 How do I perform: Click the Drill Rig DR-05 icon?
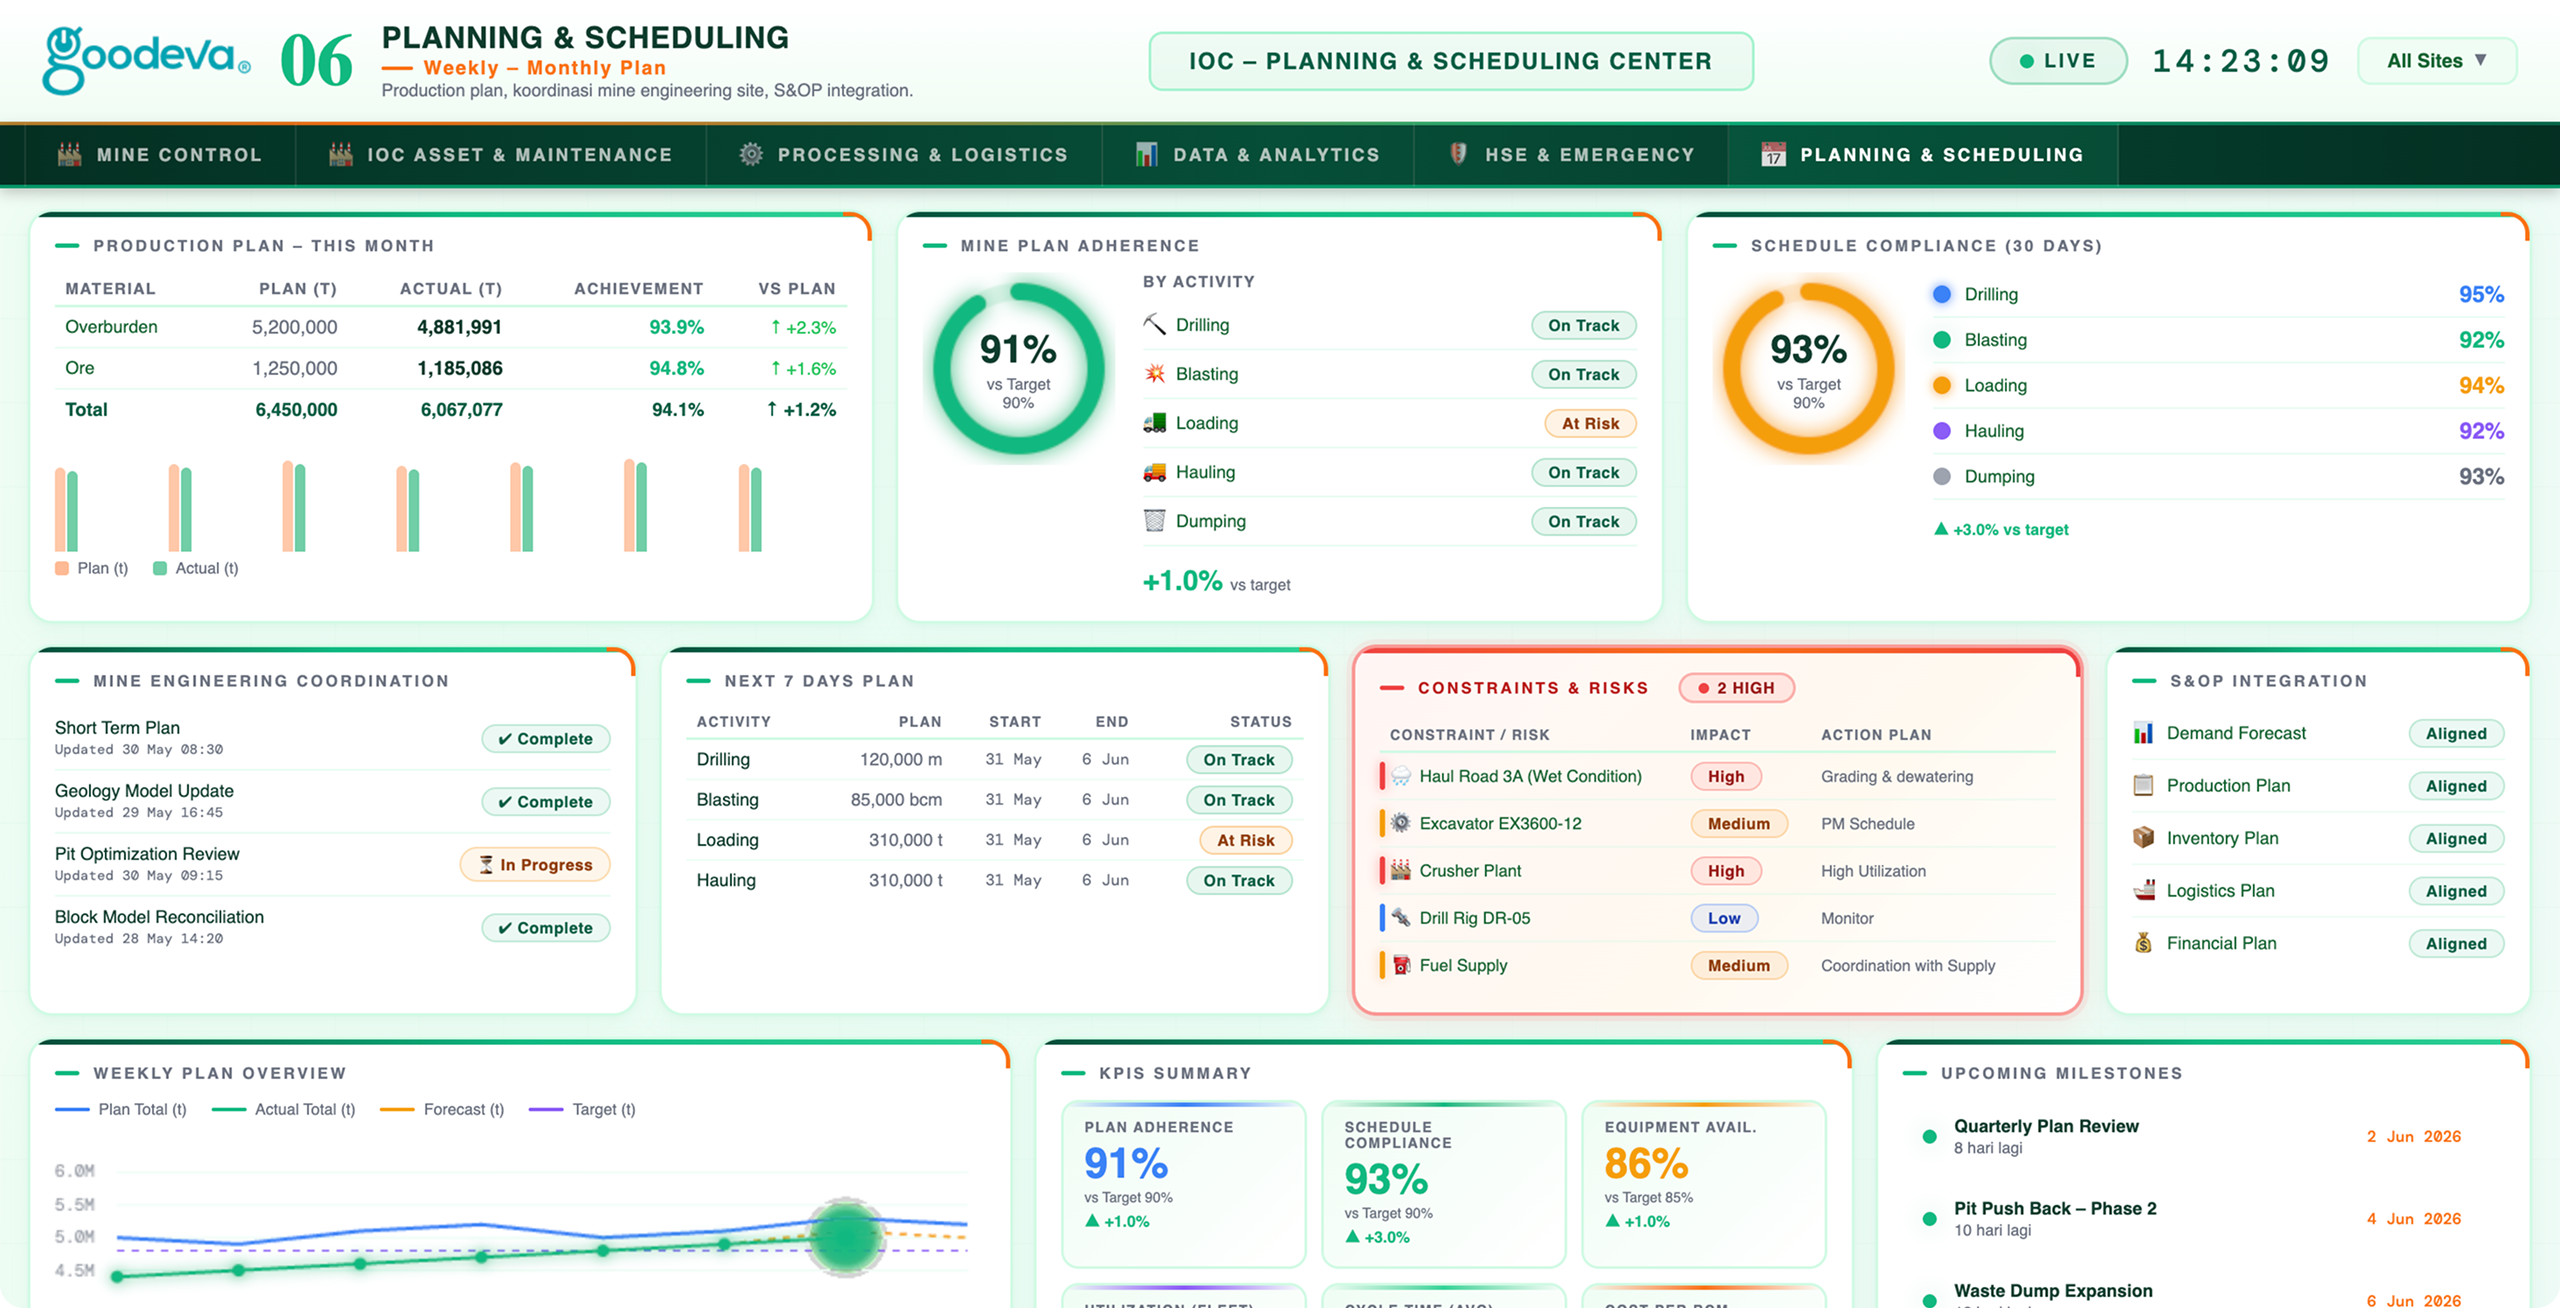pos(1401,917)
